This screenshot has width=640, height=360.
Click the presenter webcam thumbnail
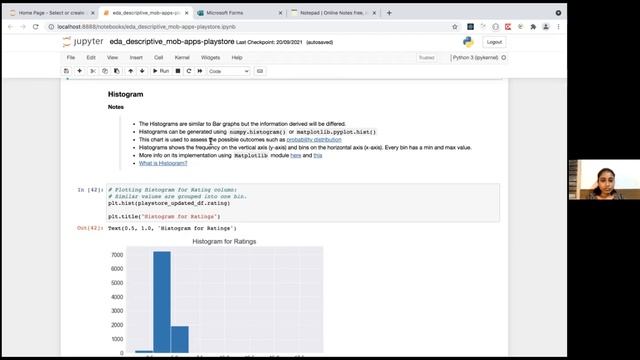point(604,180)
